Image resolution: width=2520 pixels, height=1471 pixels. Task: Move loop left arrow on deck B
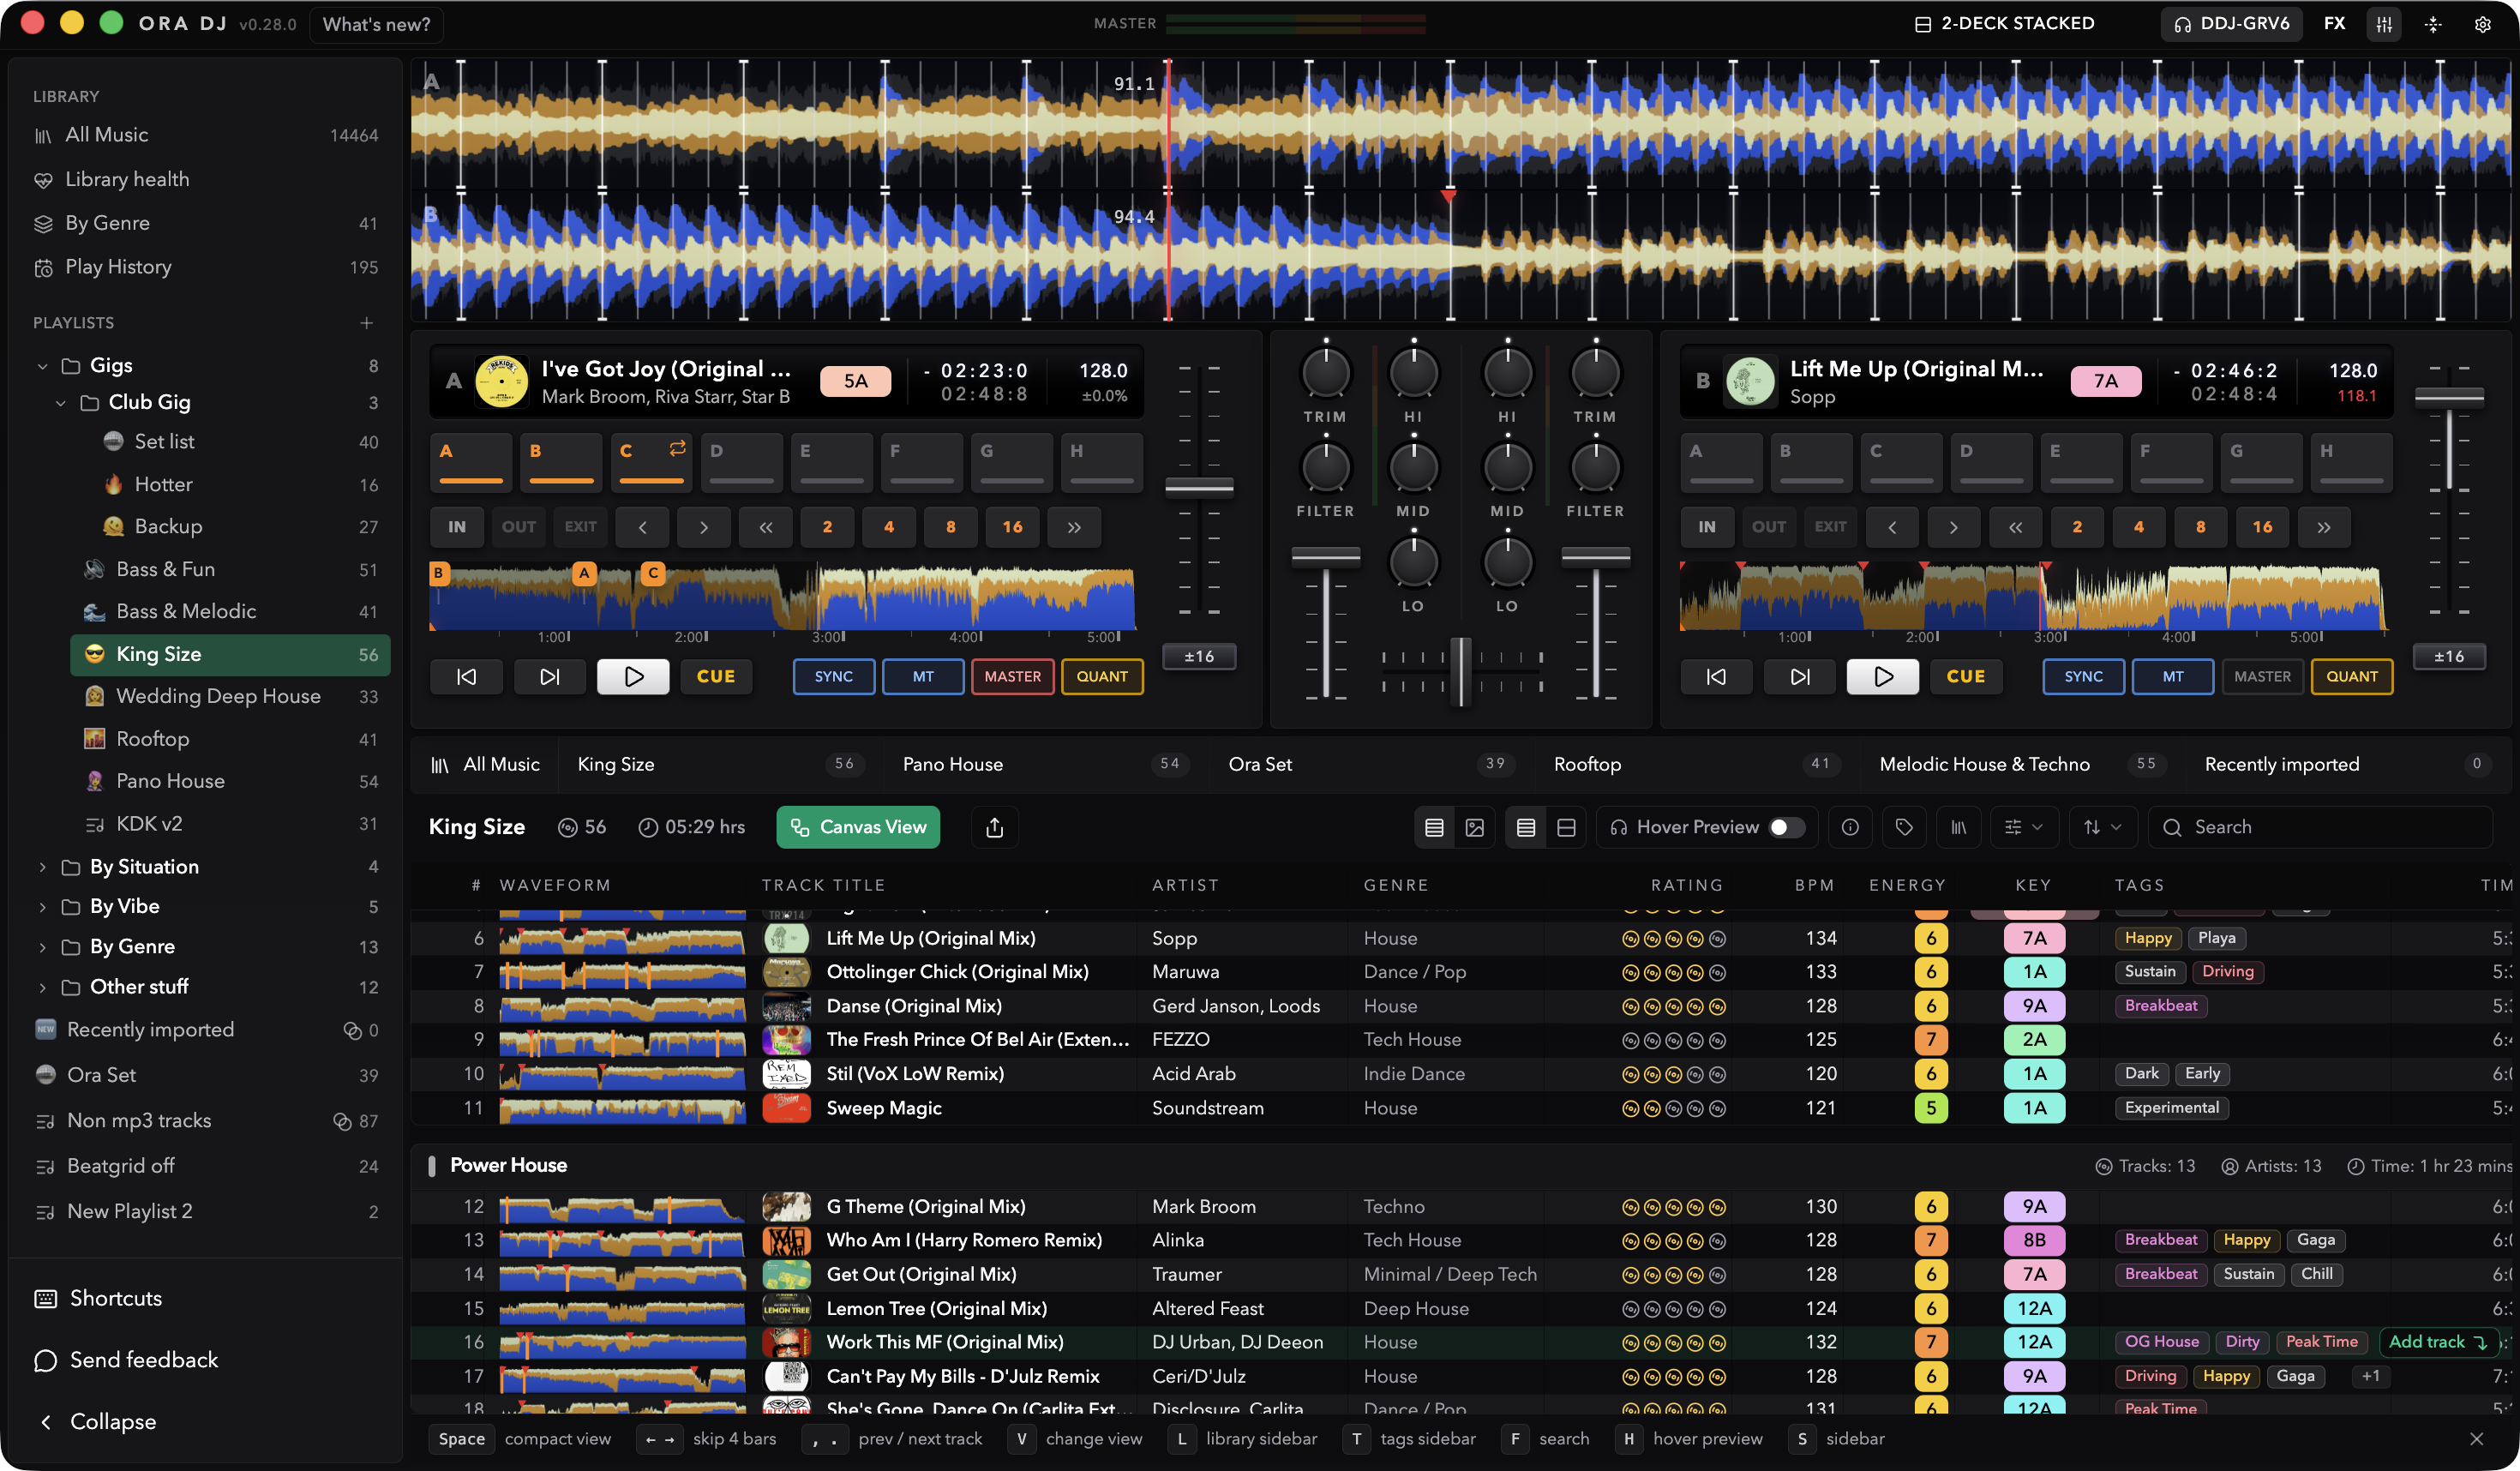(1892, 527)
